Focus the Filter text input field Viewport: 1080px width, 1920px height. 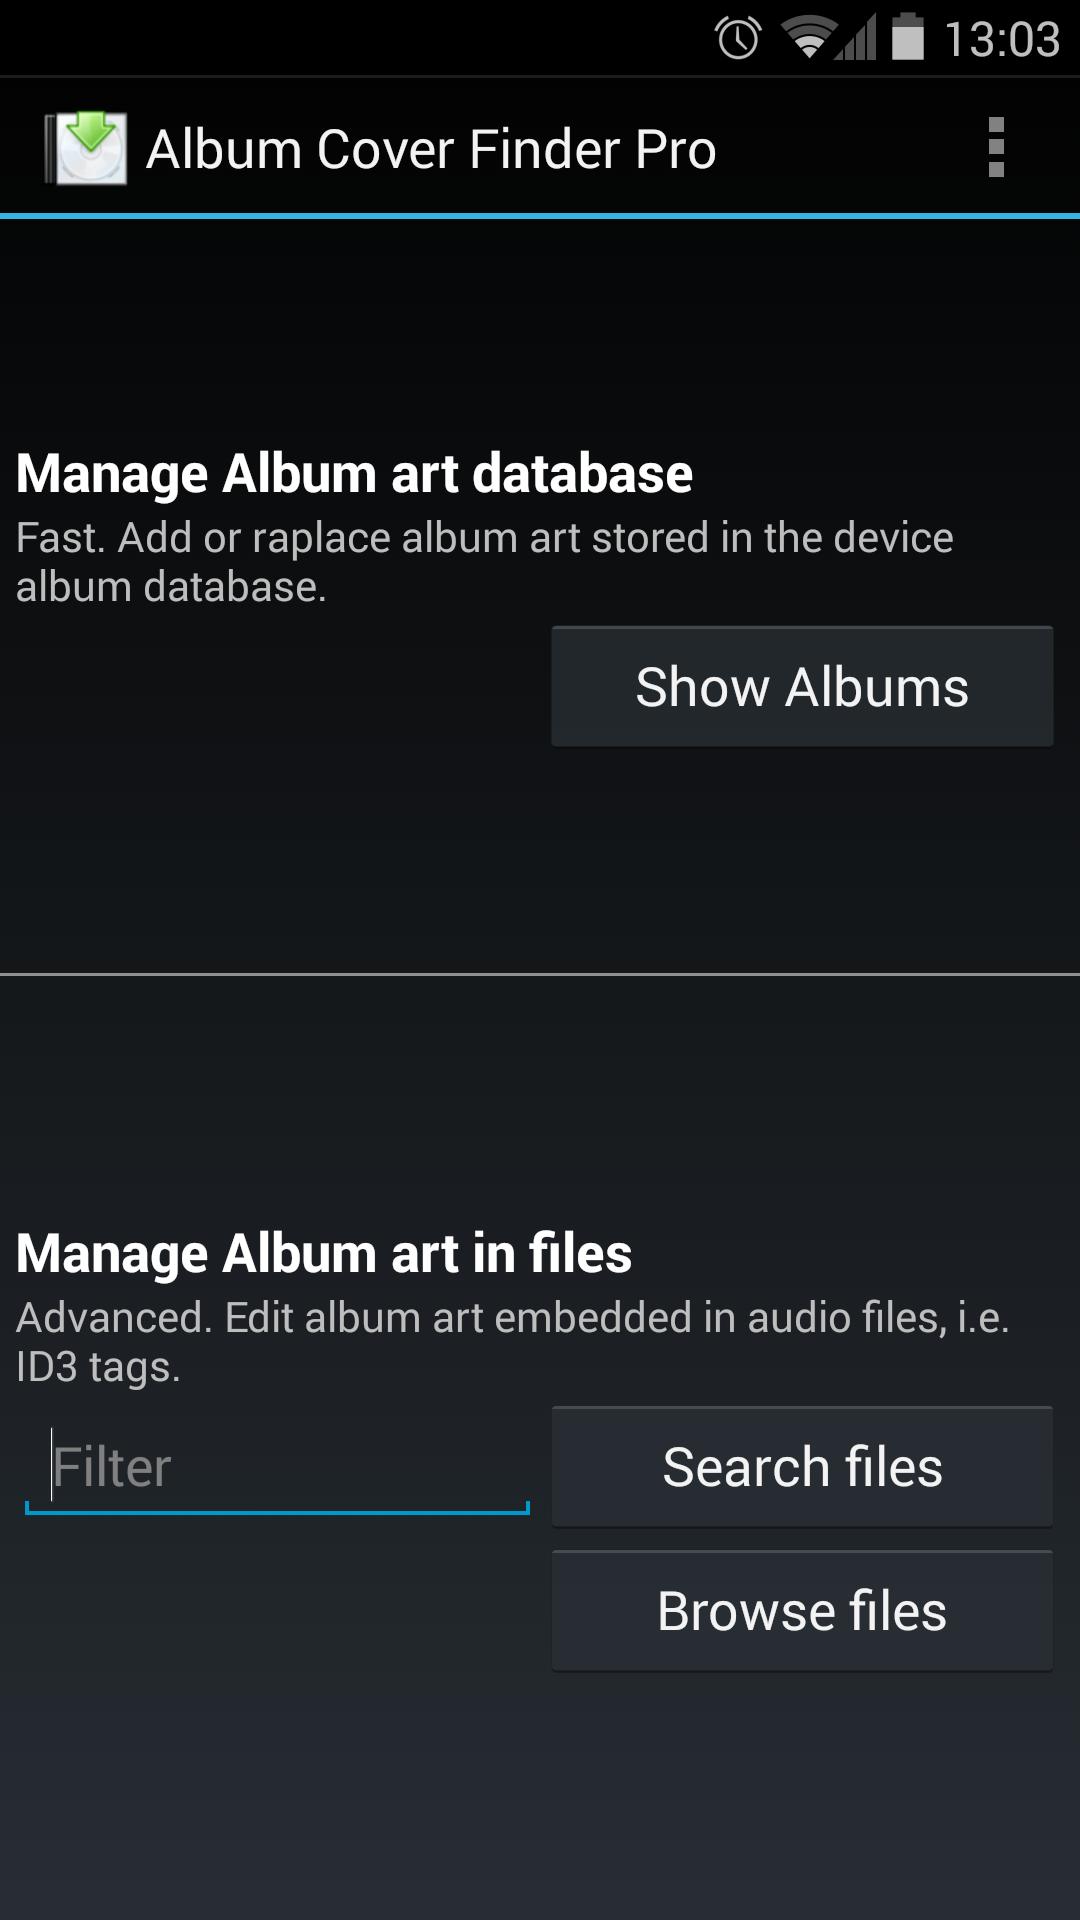[277, 1467]
